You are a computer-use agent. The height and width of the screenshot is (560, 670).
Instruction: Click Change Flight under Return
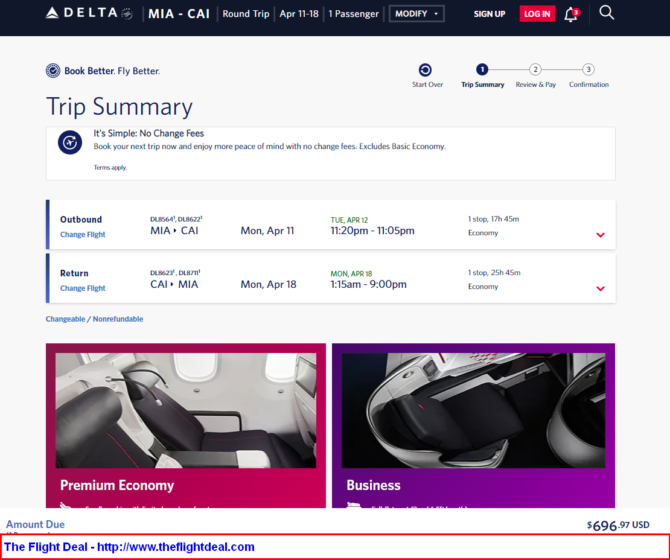82,288
